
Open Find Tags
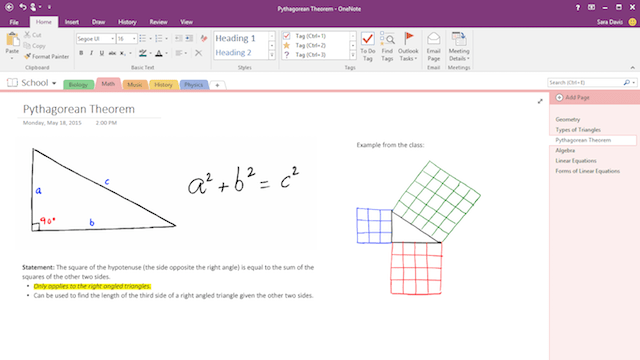(x=387, y=47)
